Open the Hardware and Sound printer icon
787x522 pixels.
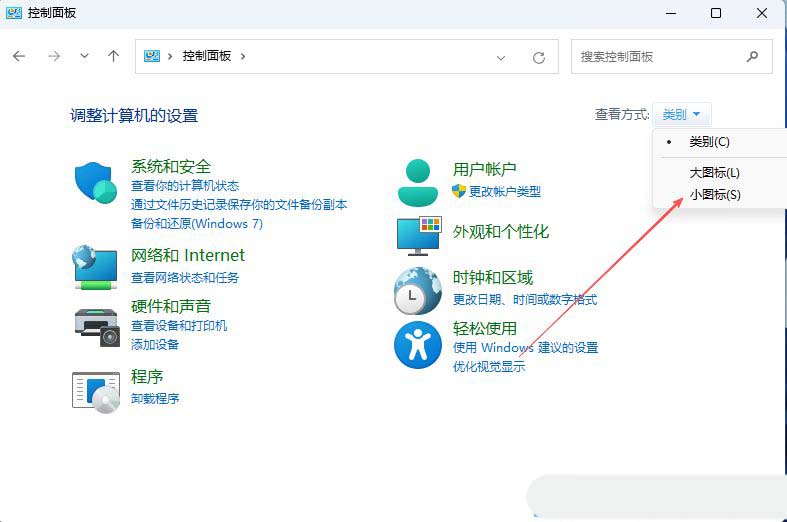[x=97, y=327]
